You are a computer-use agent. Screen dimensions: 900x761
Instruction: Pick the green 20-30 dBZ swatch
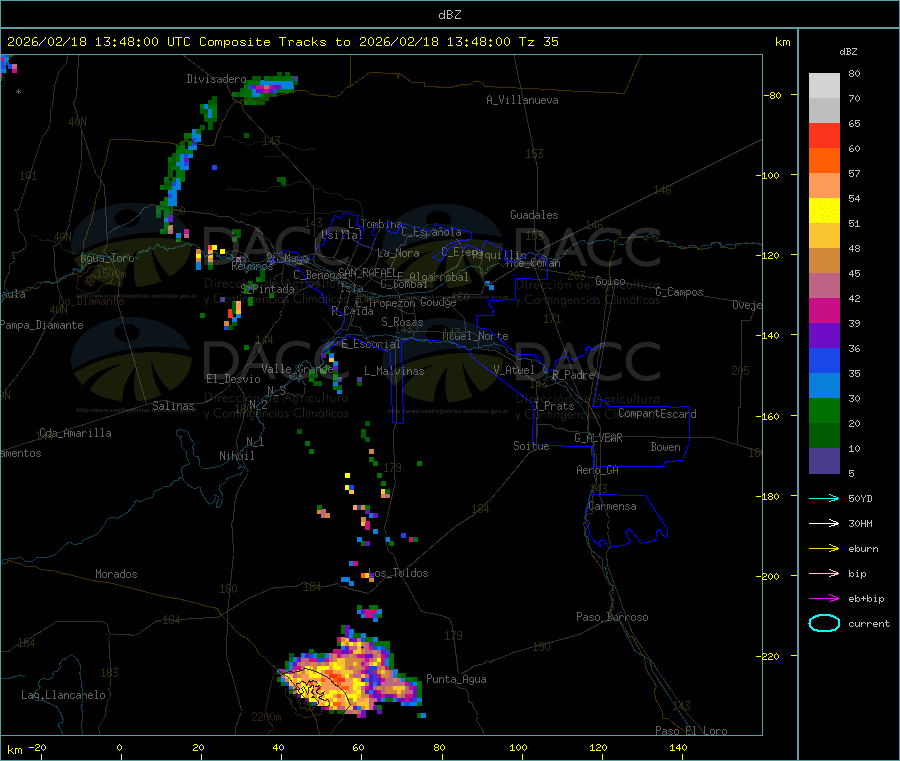click(x=824, y=410)
